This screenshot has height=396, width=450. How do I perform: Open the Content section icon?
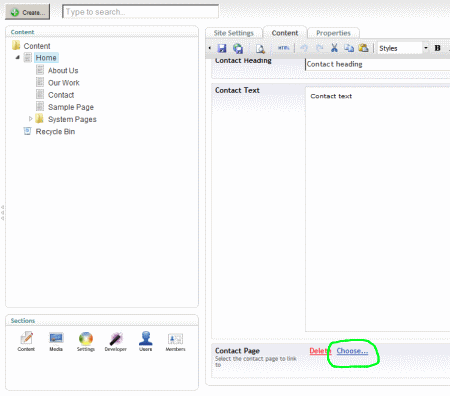pos(26,341)
